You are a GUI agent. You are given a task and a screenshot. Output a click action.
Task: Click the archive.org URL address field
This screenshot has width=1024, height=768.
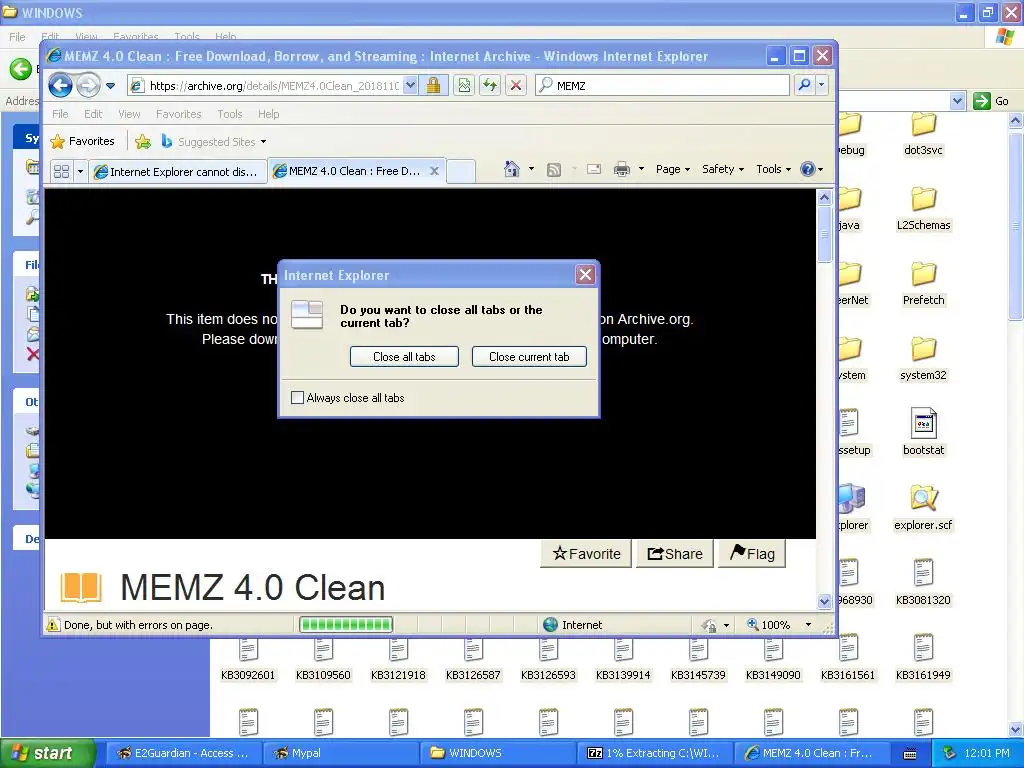[x=274, y=86]
